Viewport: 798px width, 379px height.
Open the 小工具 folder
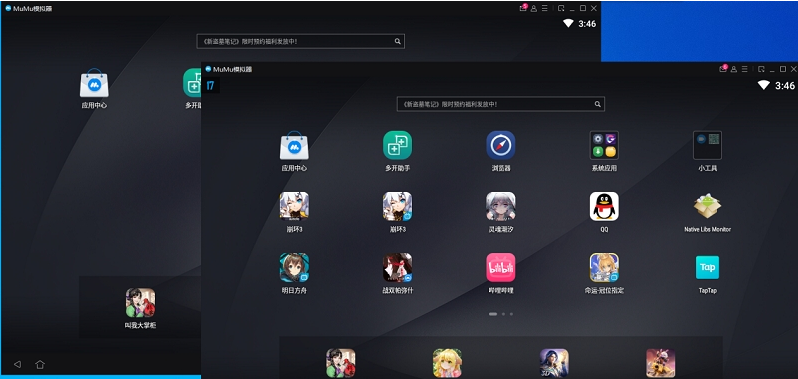707,145
